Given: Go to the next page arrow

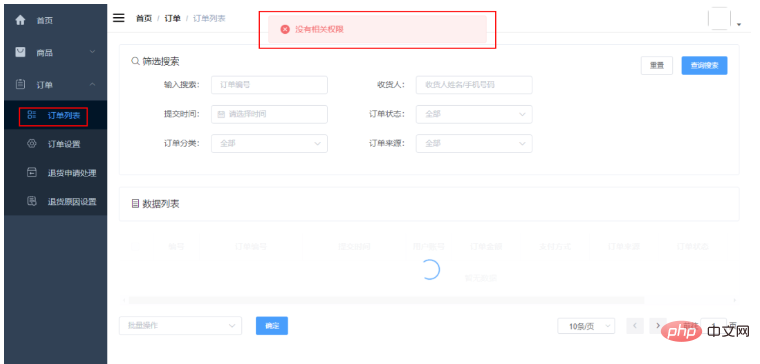Looking at the screenshot, I should tap(658, 326).
